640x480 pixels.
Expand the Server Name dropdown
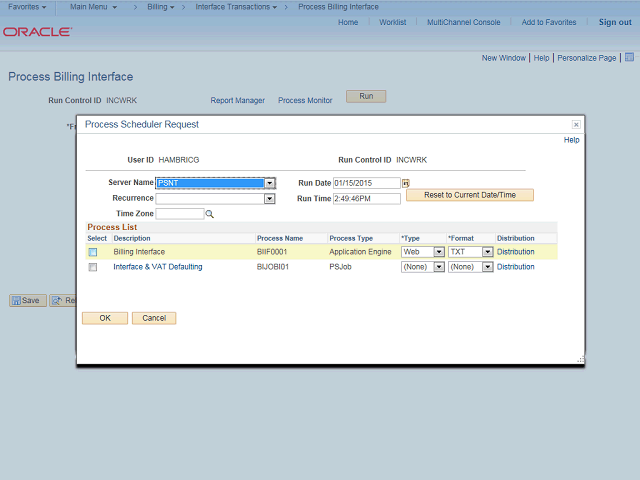(x=269, y=183)
